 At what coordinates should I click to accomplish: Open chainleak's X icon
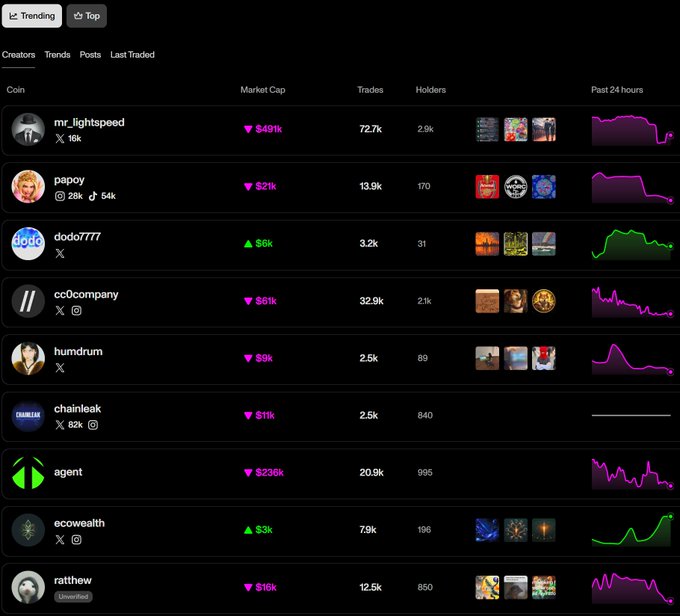(x=60, y=425)
